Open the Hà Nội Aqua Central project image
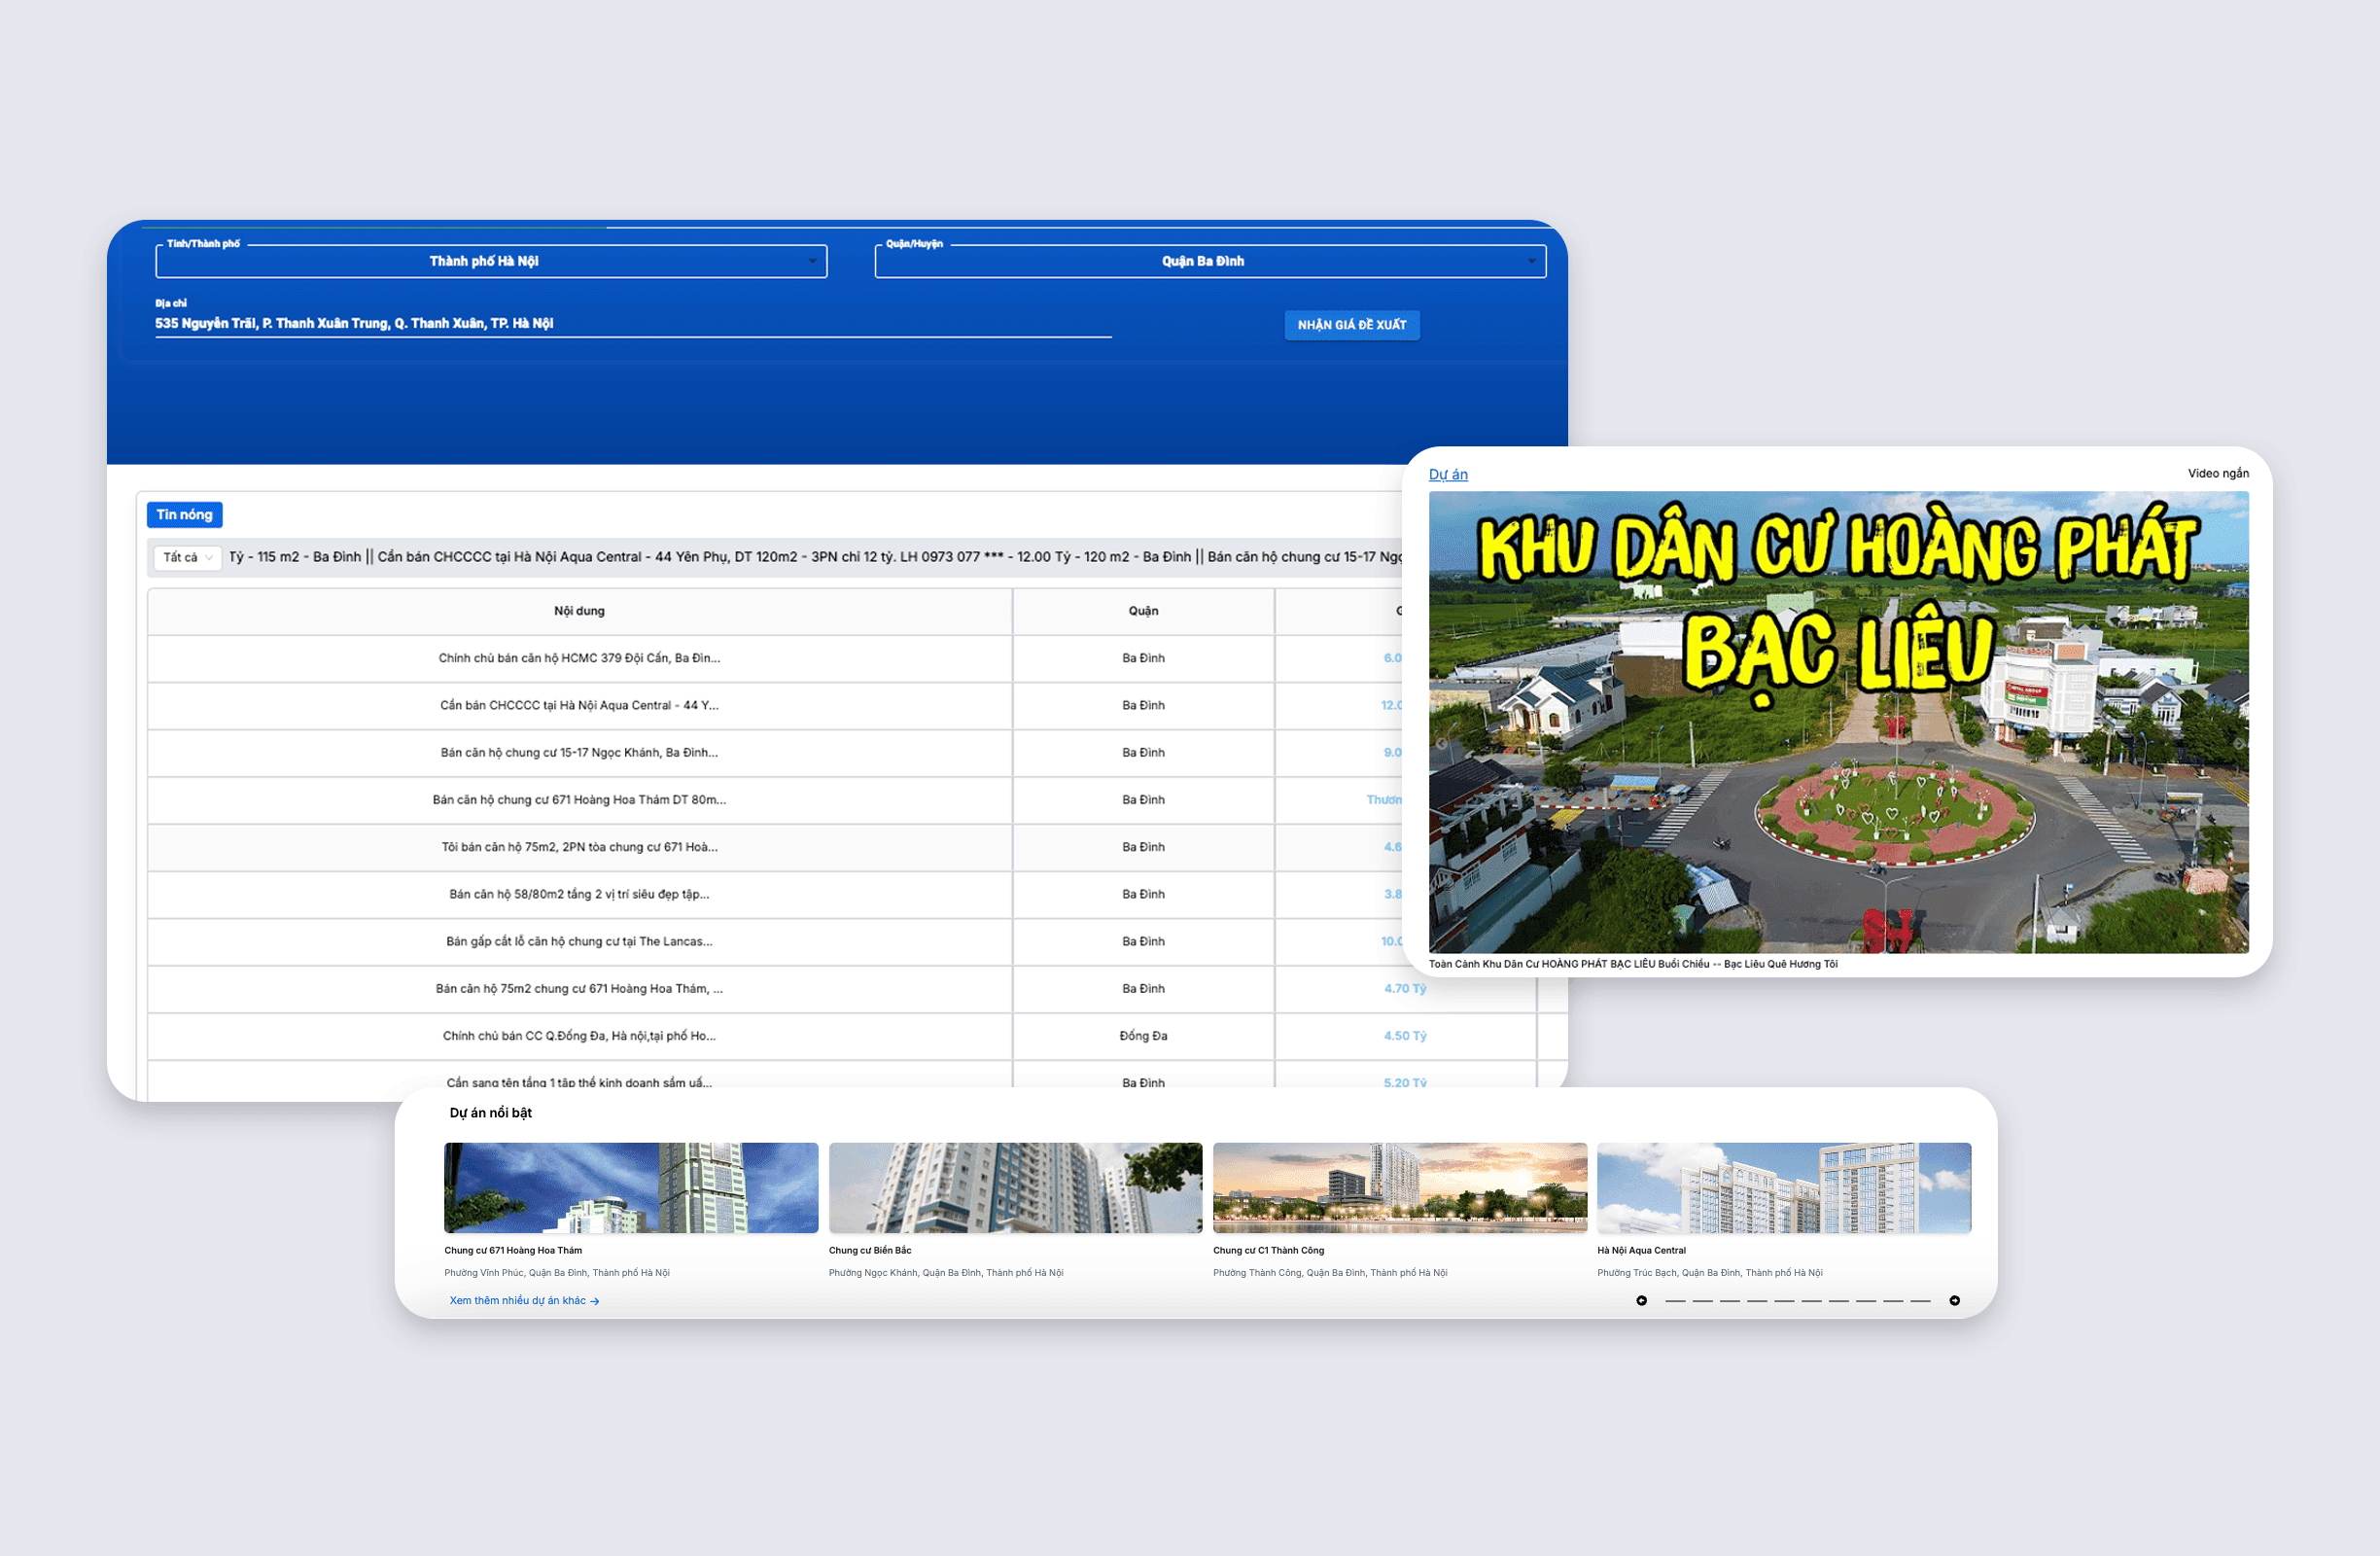 click(1783, 1187)
